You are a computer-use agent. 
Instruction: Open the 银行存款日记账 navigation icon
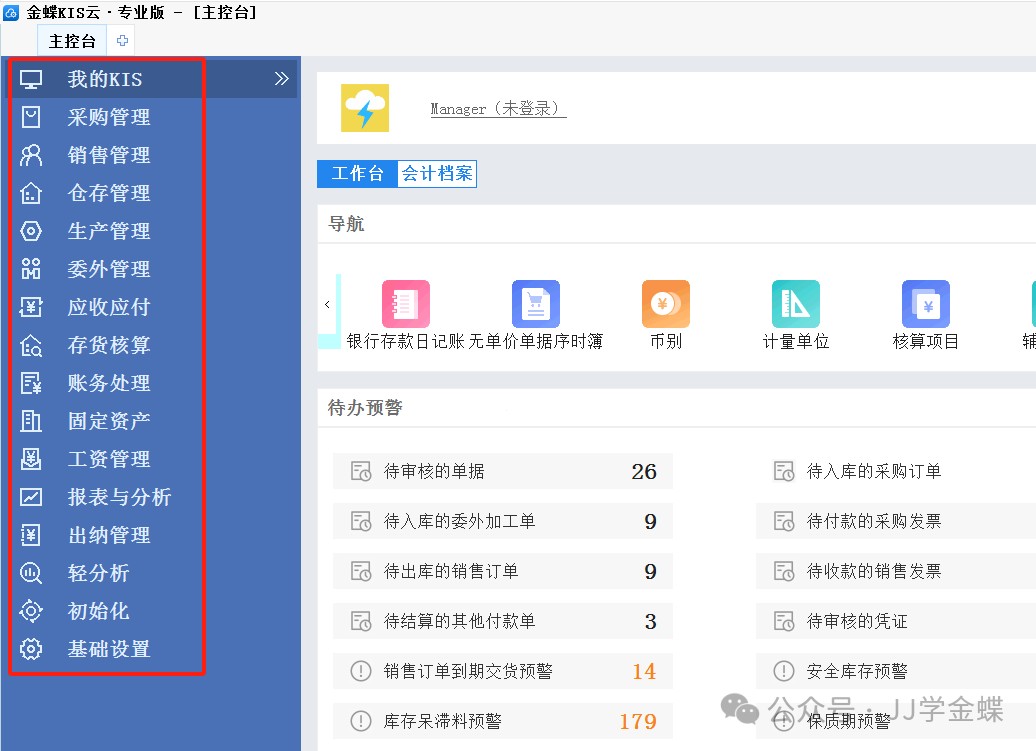click(405, 304)
